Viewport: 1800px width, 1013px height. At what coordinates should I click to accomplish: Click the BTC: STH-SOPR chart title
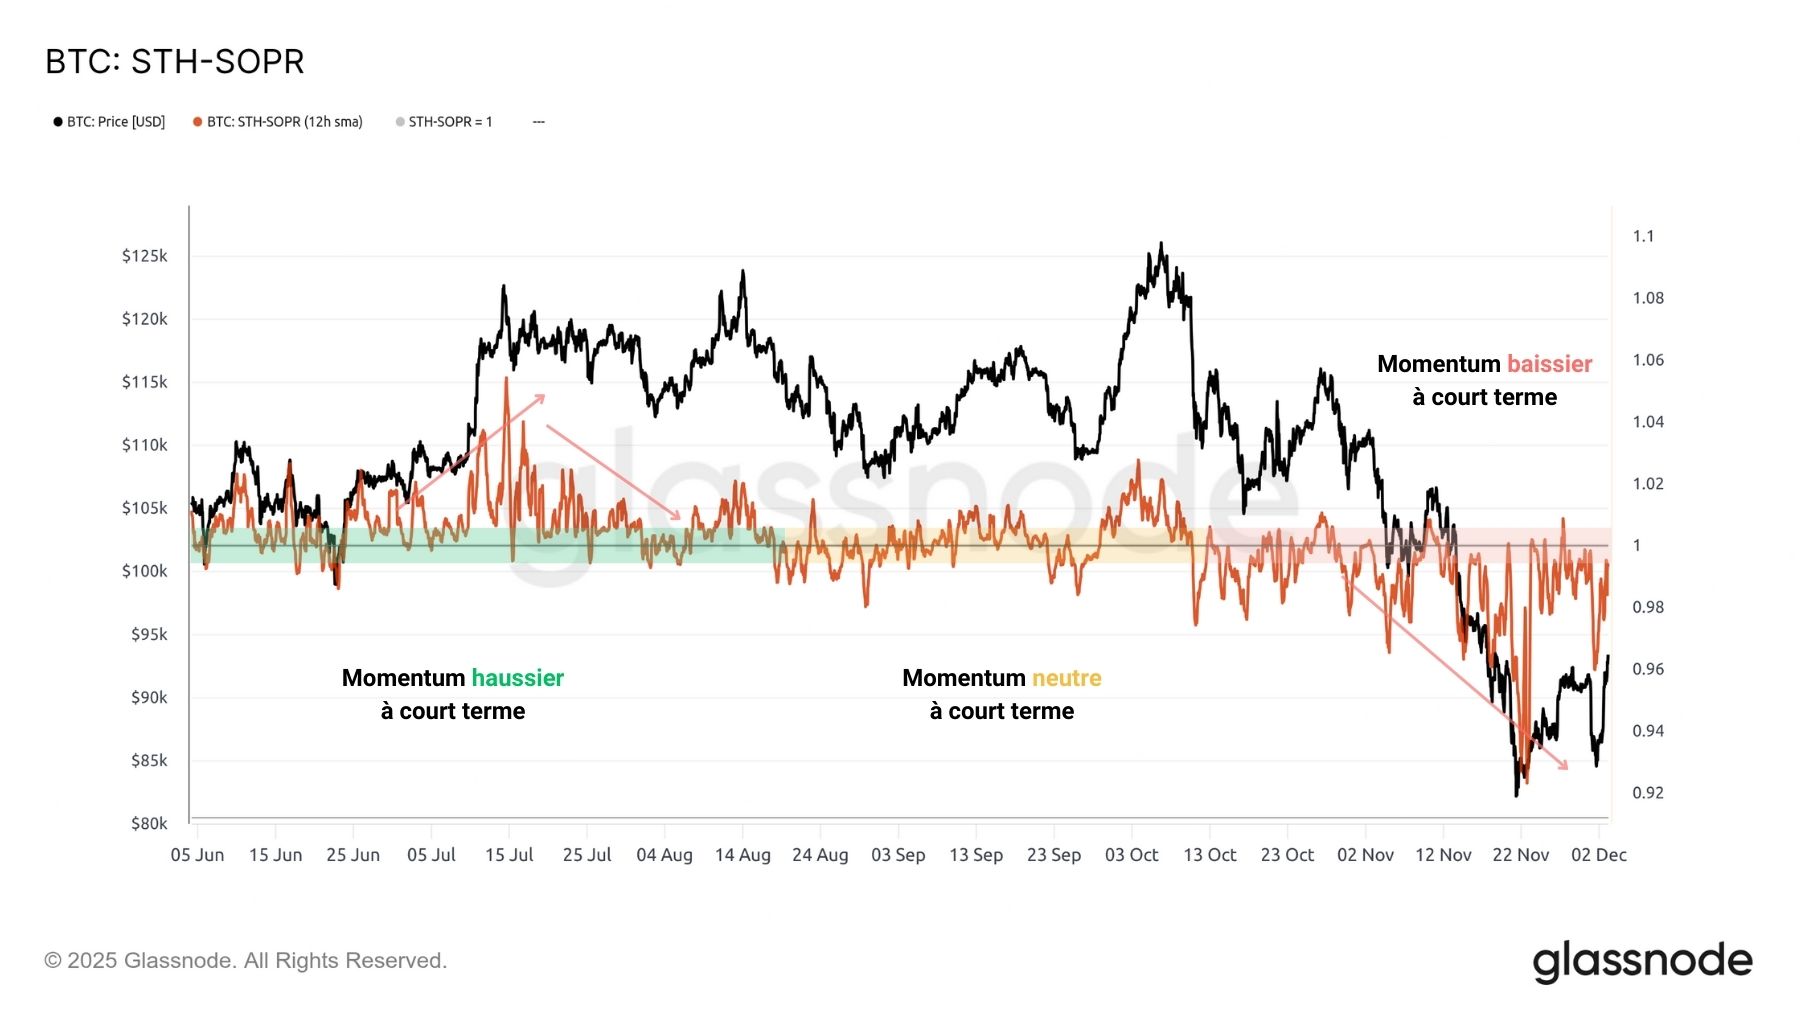pyautogui.click(x=175, y=62)
